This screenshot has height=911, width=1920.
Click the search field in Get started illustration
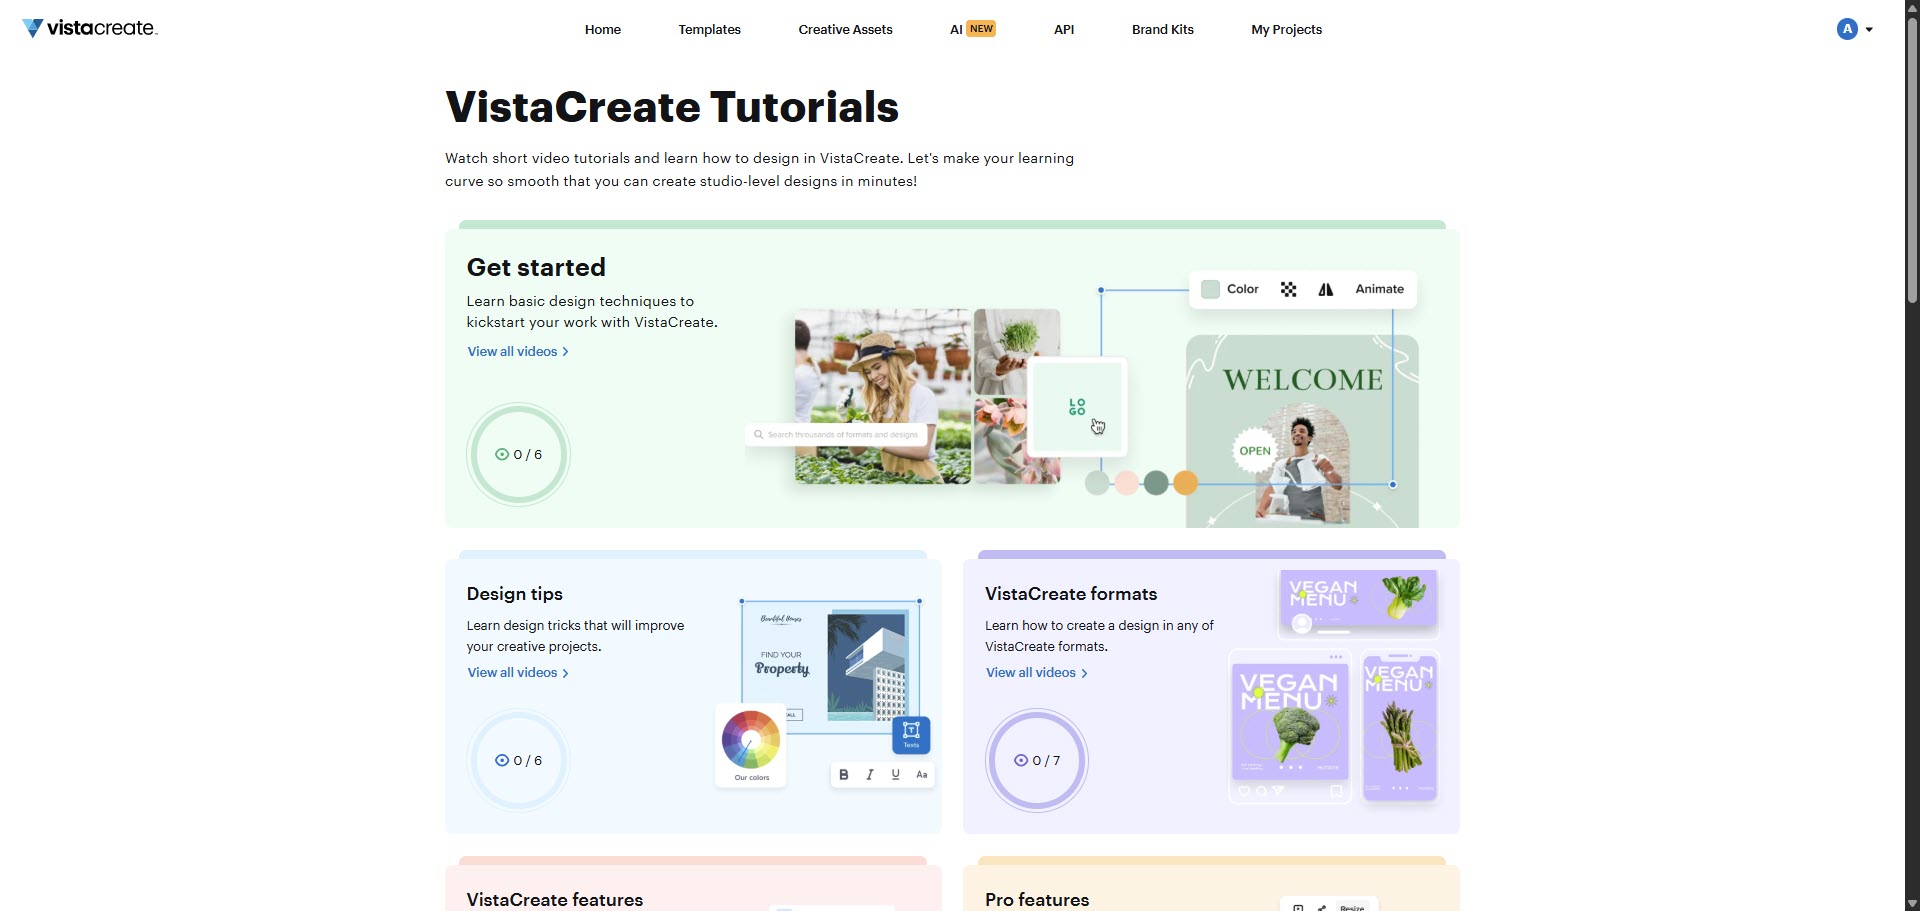point(838,435)
